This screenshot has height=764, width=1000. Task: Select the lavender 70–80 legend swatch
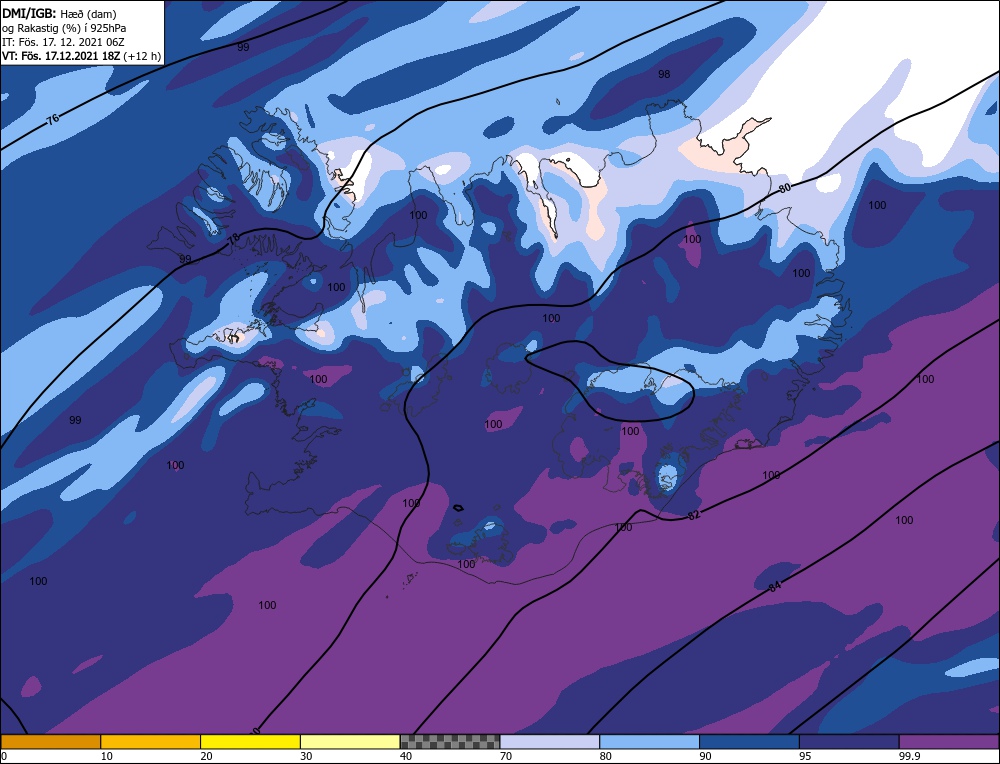point(550,741)
